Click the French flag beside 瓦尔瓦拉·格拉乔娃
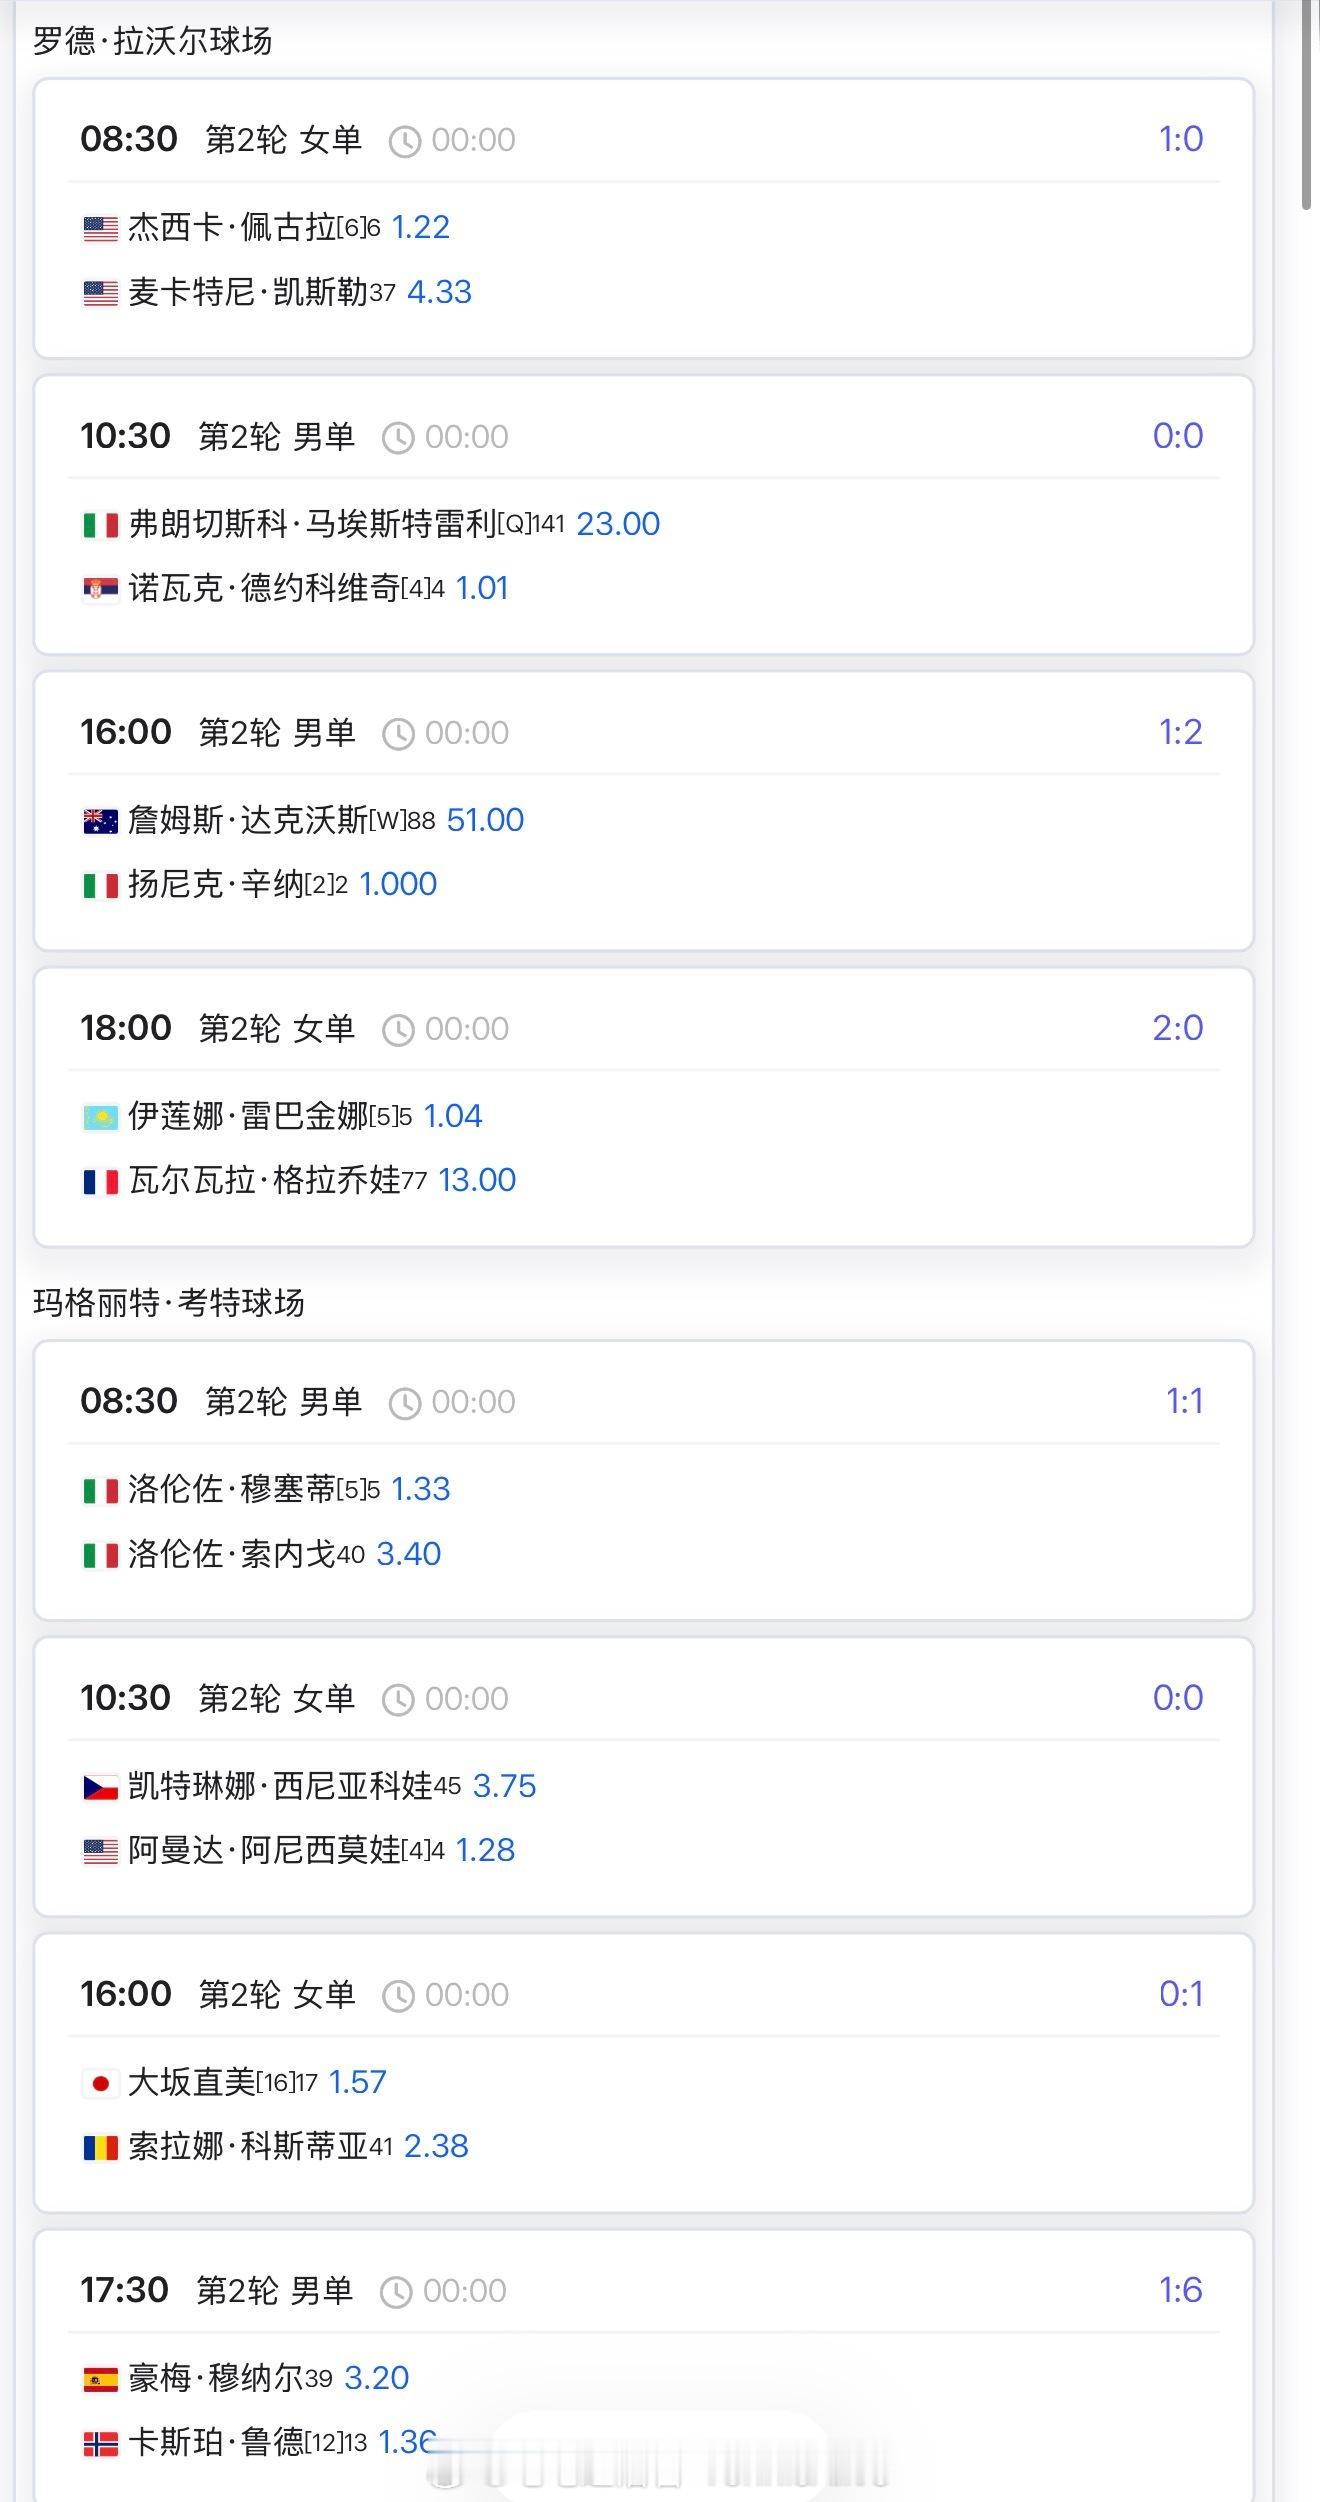 pos(100,1182)
